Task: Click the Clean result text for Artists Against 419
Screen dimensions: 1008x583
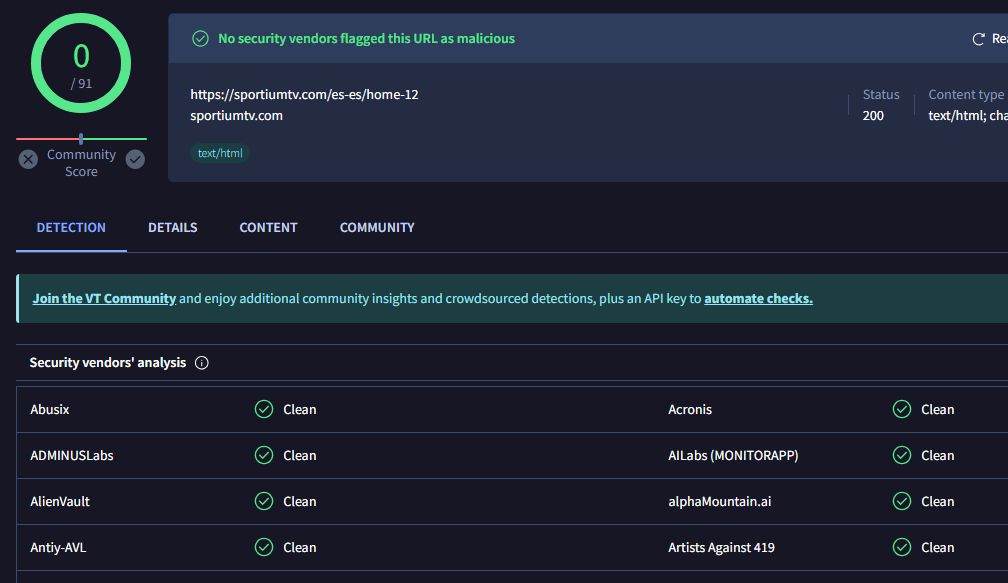Action: click(937, 548)
